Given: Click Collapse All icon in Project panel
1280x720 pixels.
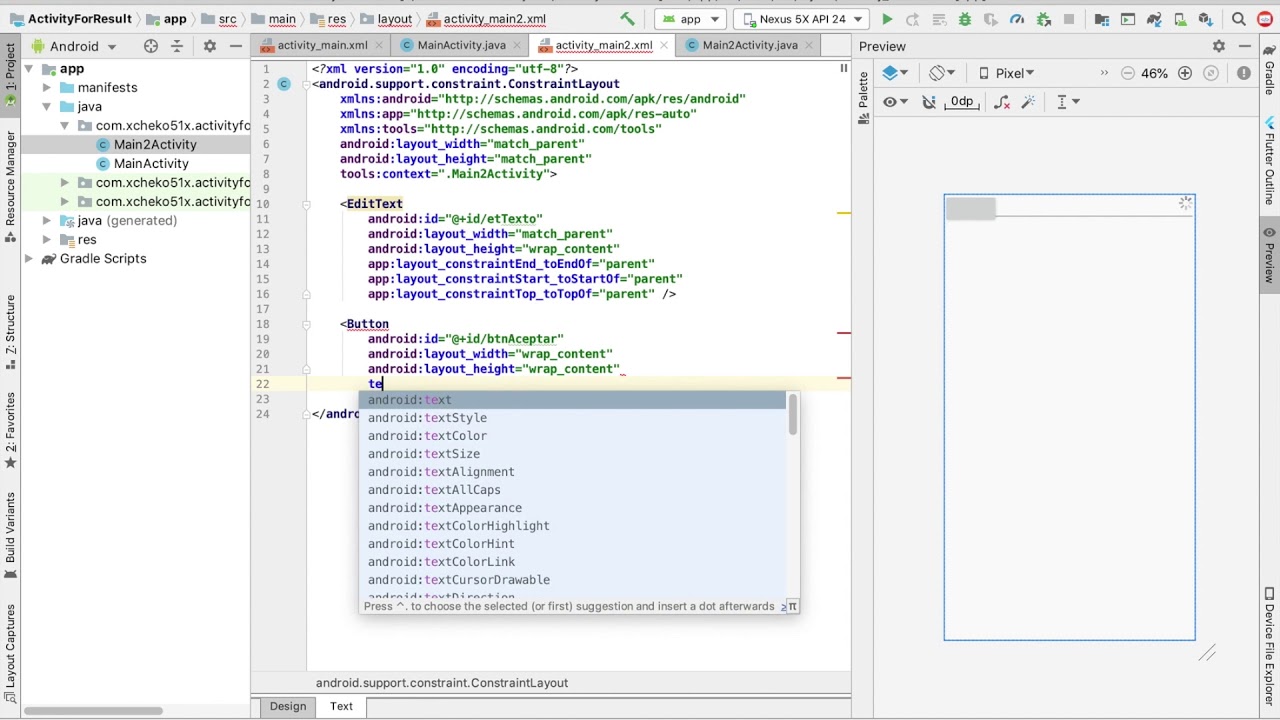Looking at the screenshot, I should pos(177,46).
